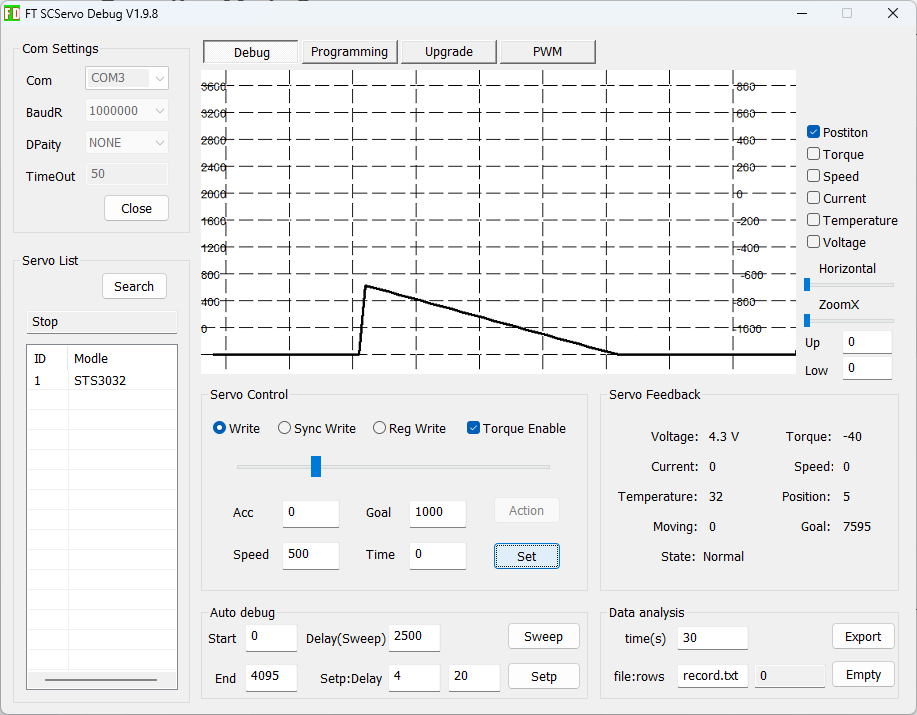Screen dimensions: 917x715
Task: Click the Close port button
Action: pos(136,208)
